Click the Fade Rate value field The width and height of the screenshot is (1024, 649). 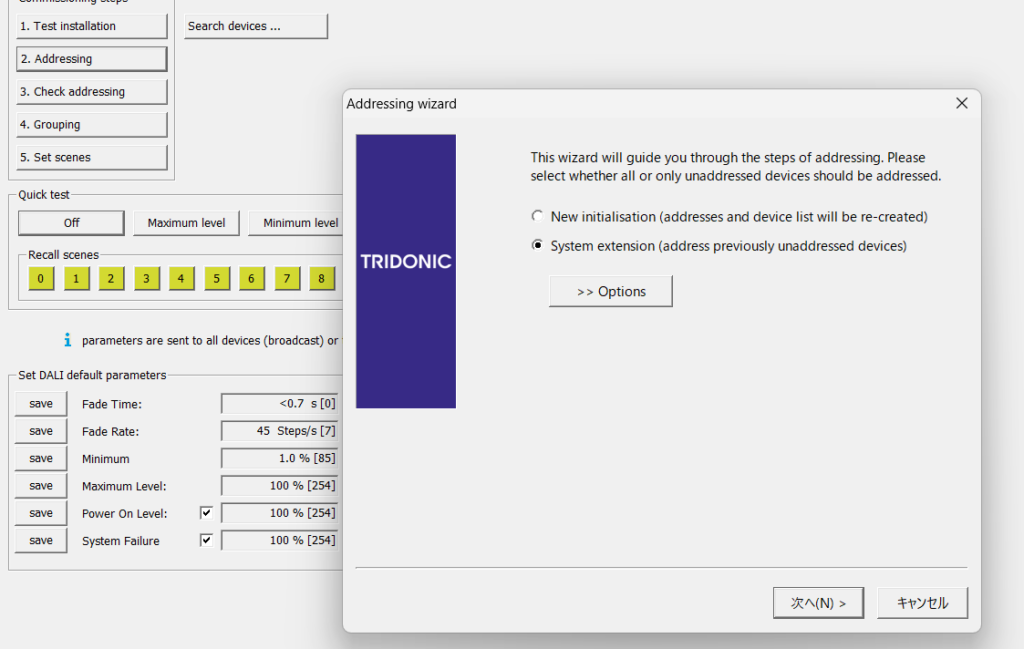[280, 431]
